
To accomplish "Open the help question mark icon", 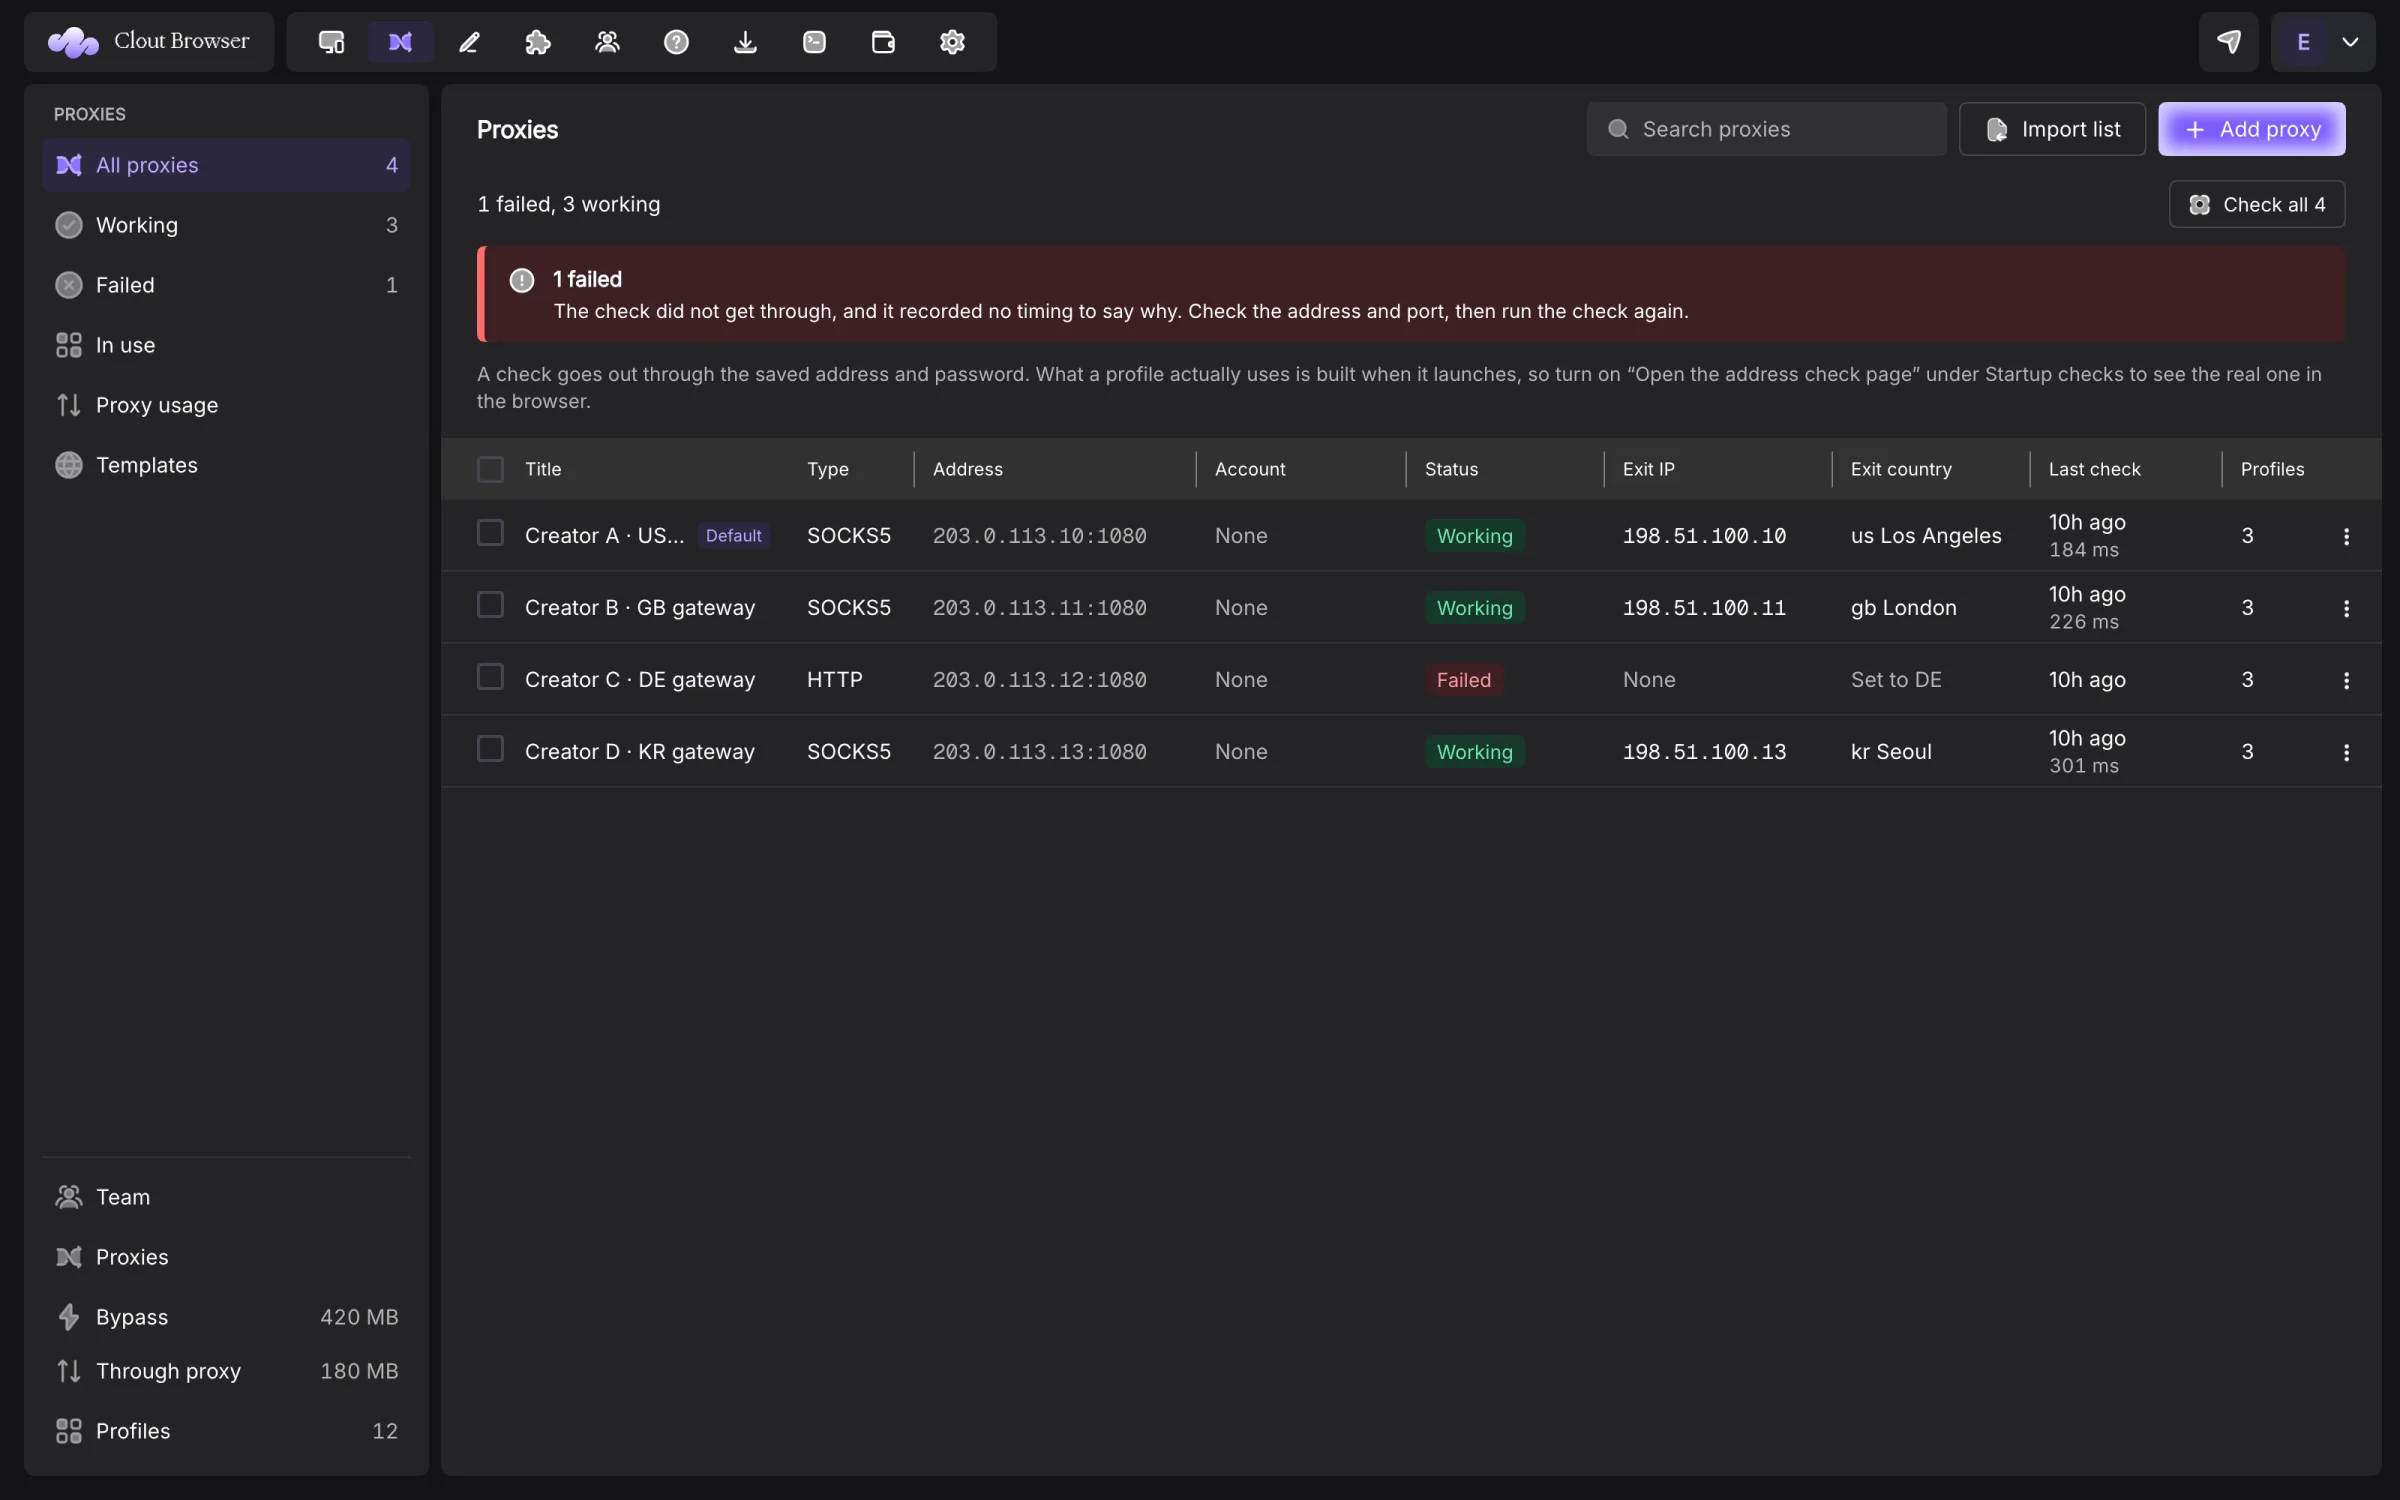I will pyautogui.click(x=676, y=42).
